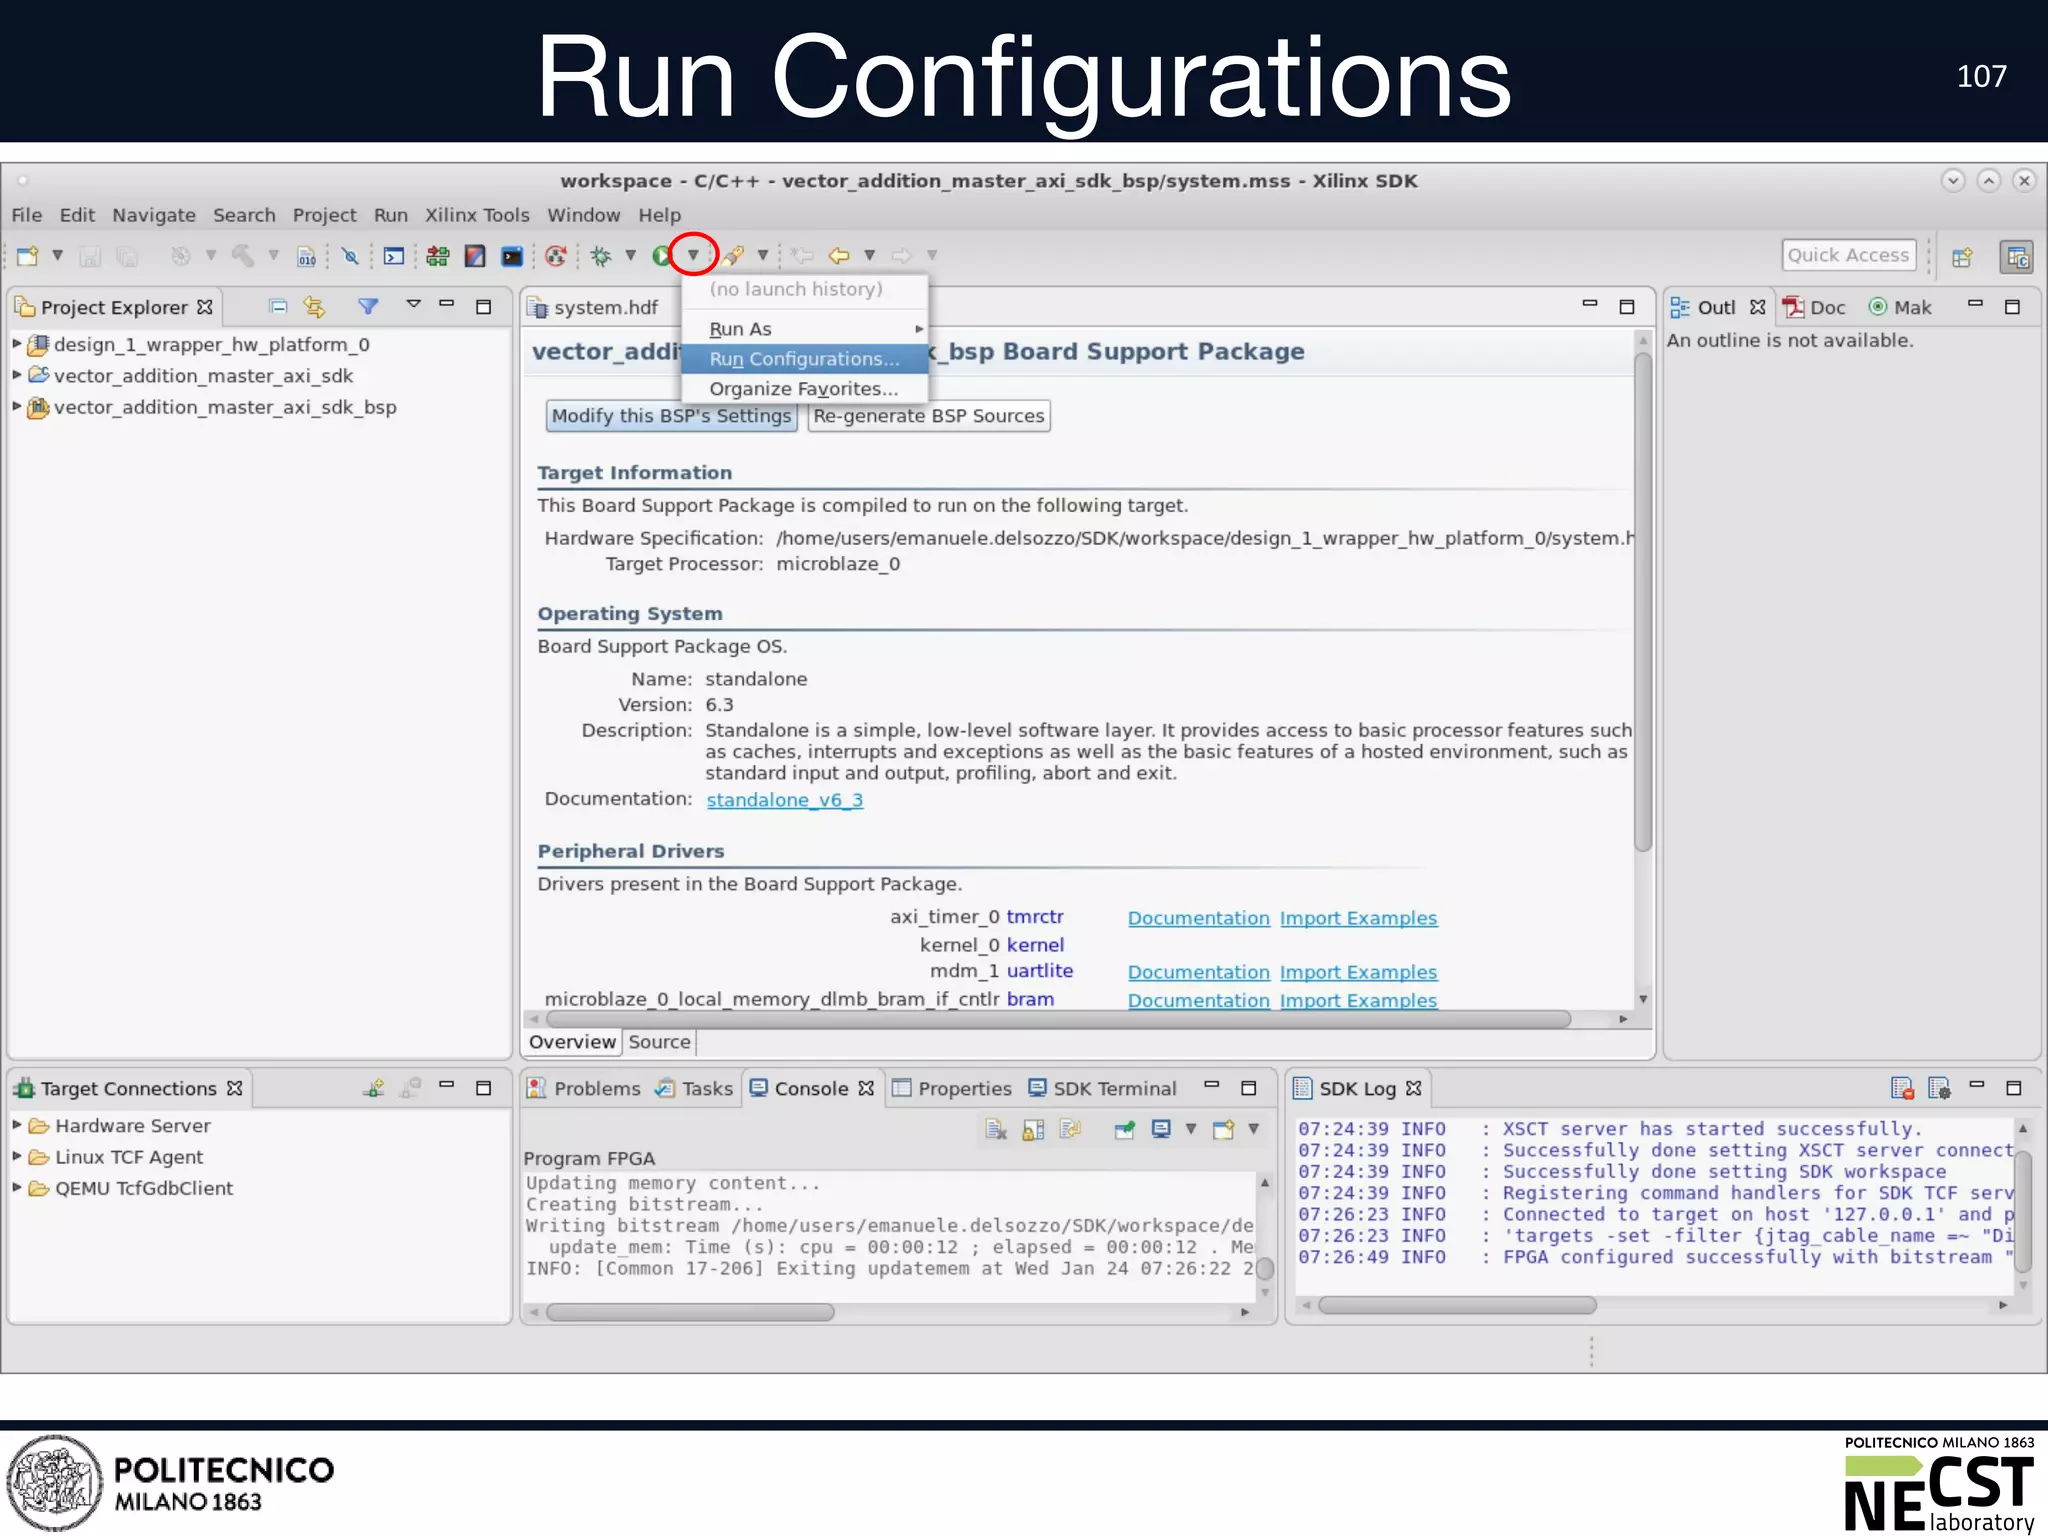Open the New wizard dropdown arrow

click(x=58, y=255)
